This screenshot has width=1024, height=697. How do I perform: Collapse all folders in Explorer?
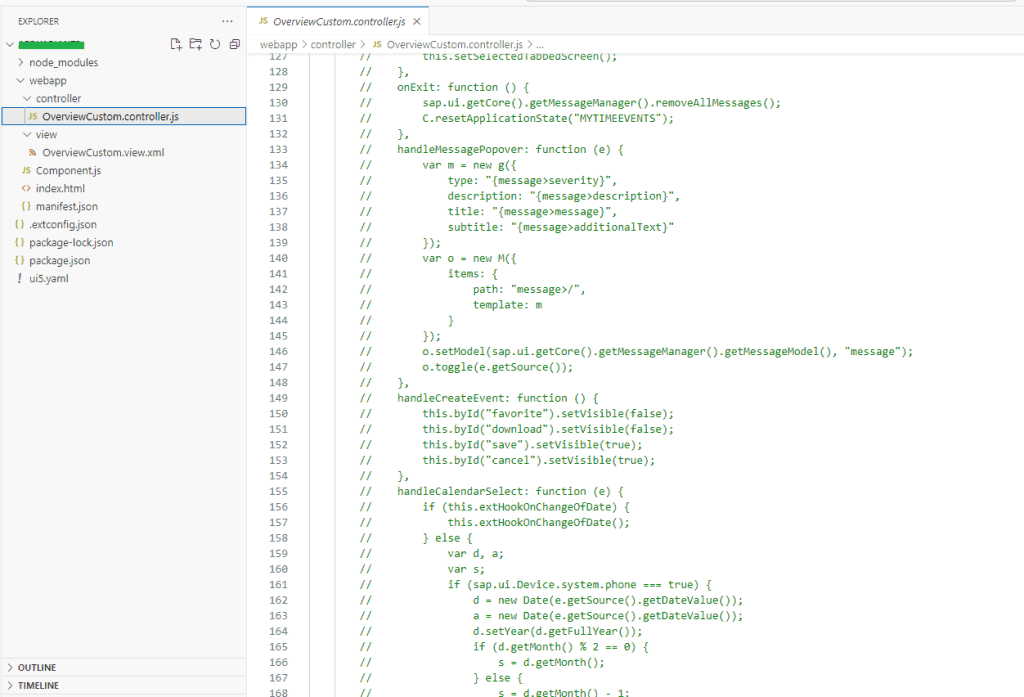[x=235, y=44]
